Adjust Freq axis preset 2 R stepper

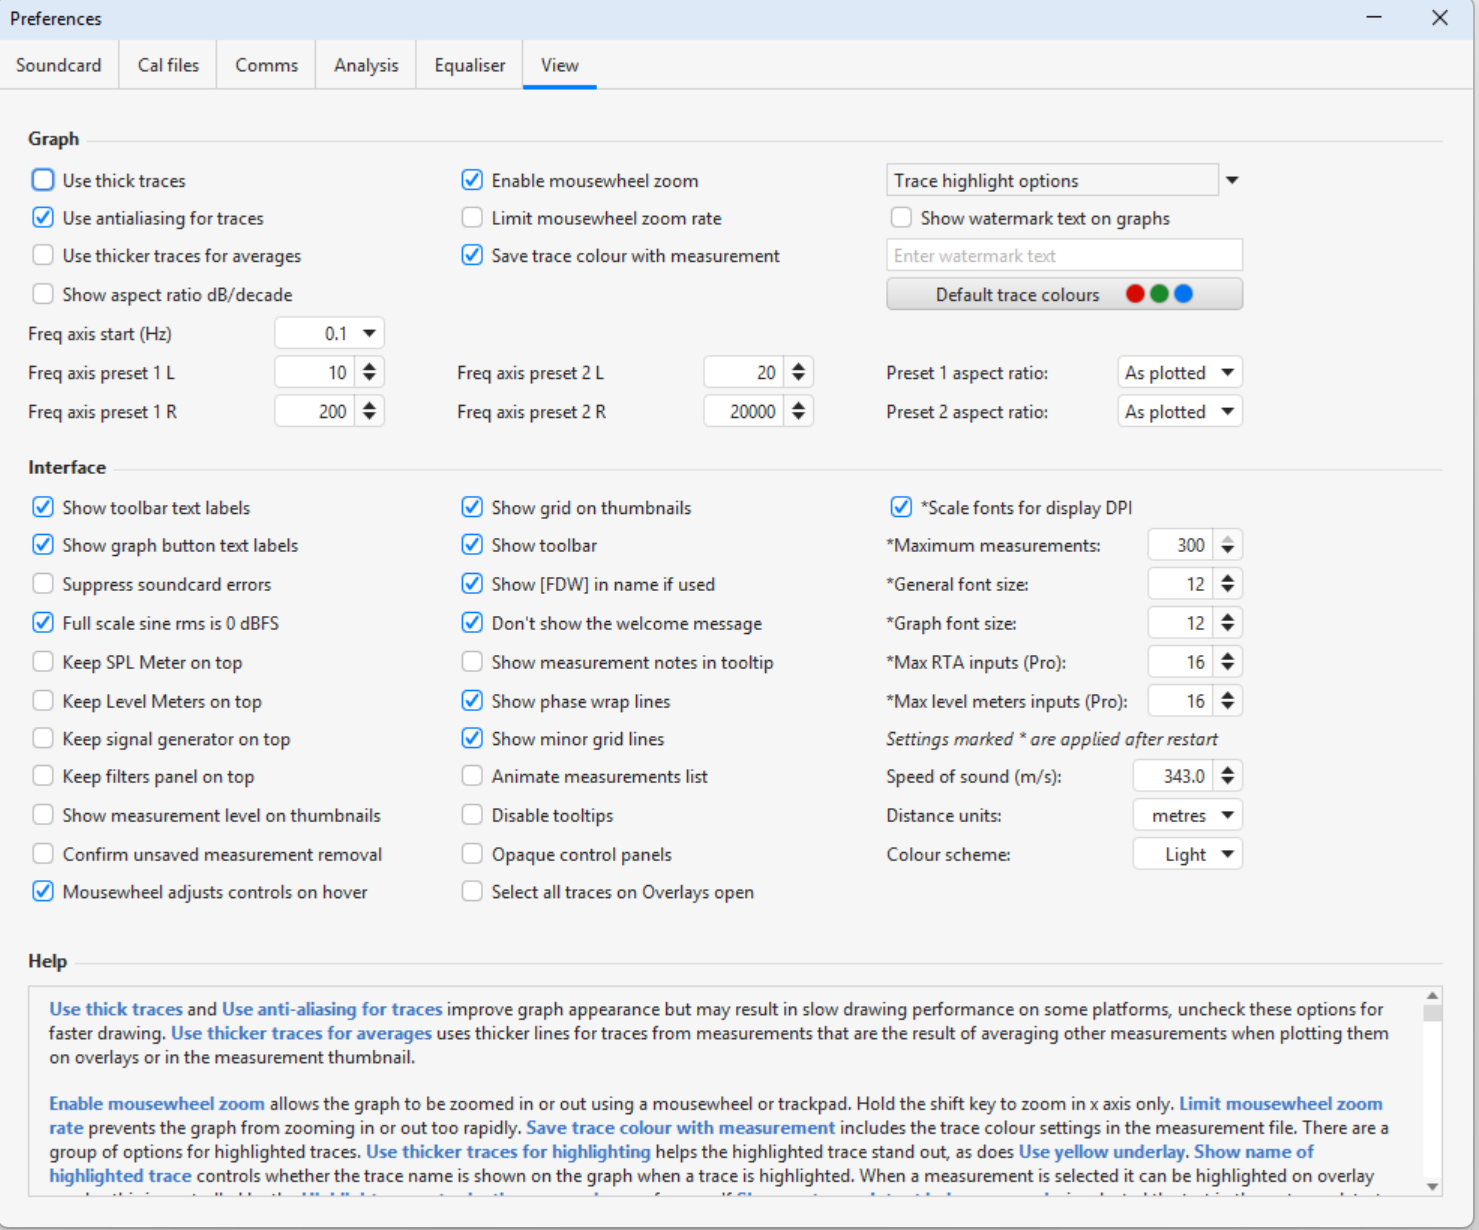[x=798, y=412]
